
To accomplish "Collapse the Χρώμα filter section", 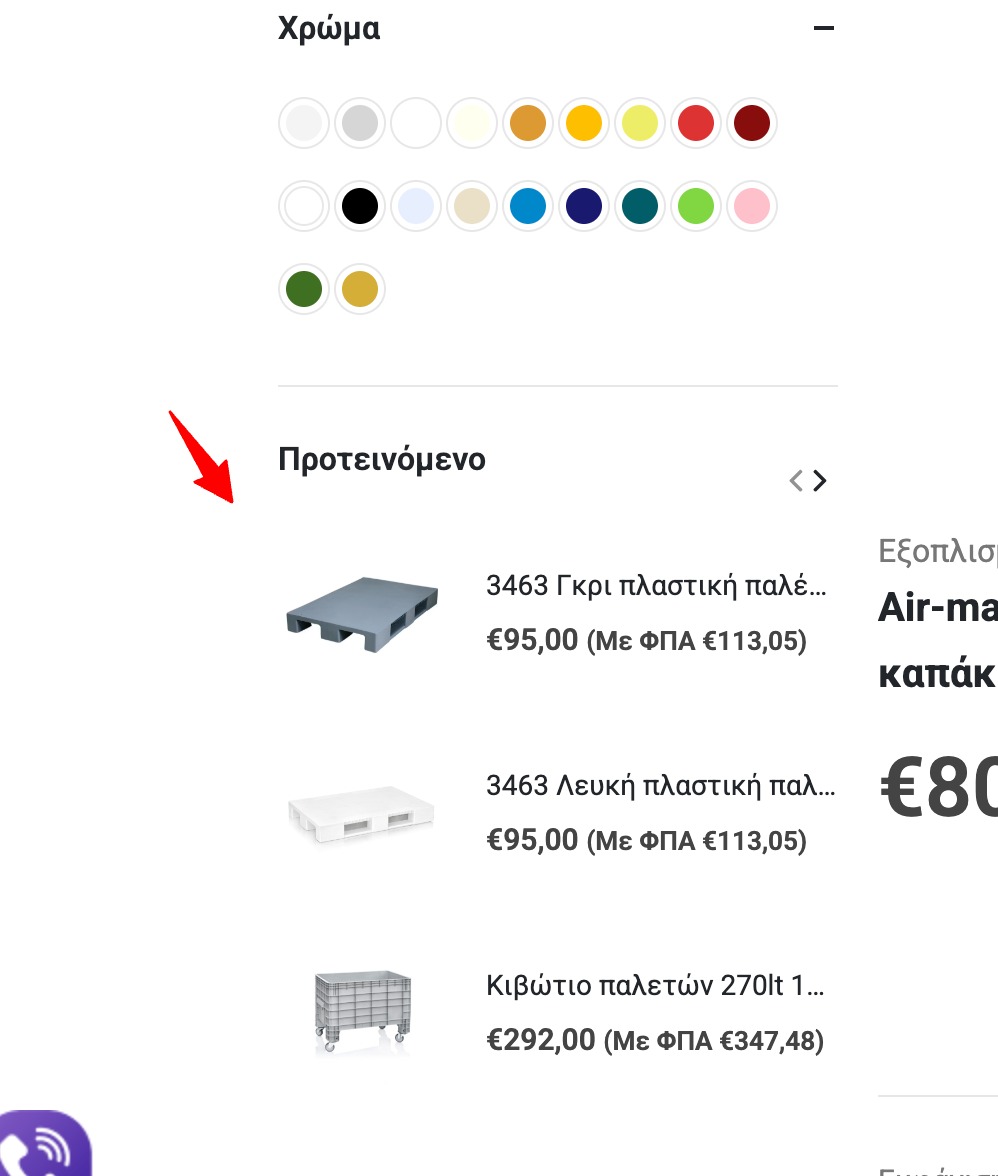I will pyautogui.click(x=823, y=29).
